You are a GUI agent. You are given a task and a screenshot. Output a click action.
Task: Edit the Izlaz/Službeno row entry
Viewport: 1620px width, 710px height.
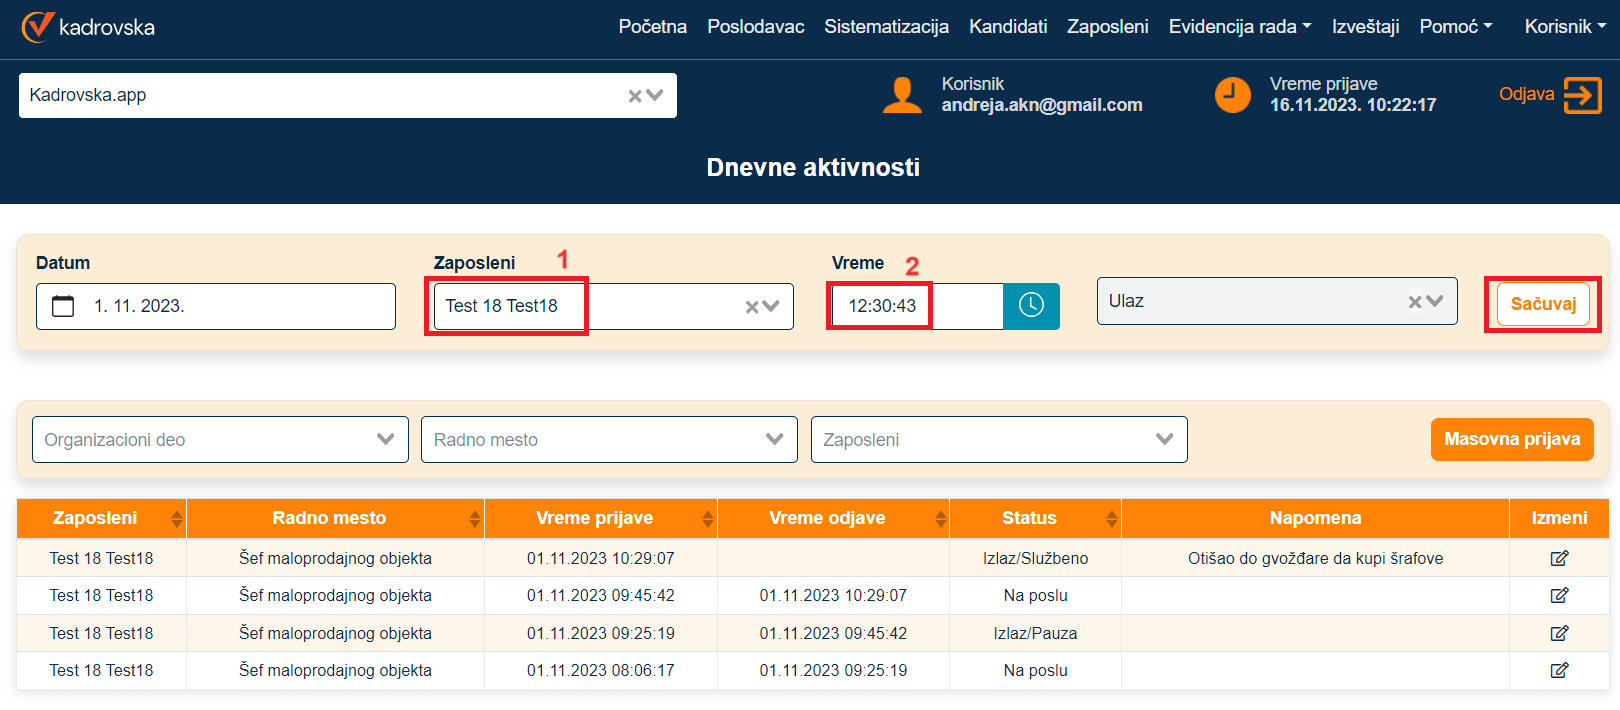tap(1559, 558)
